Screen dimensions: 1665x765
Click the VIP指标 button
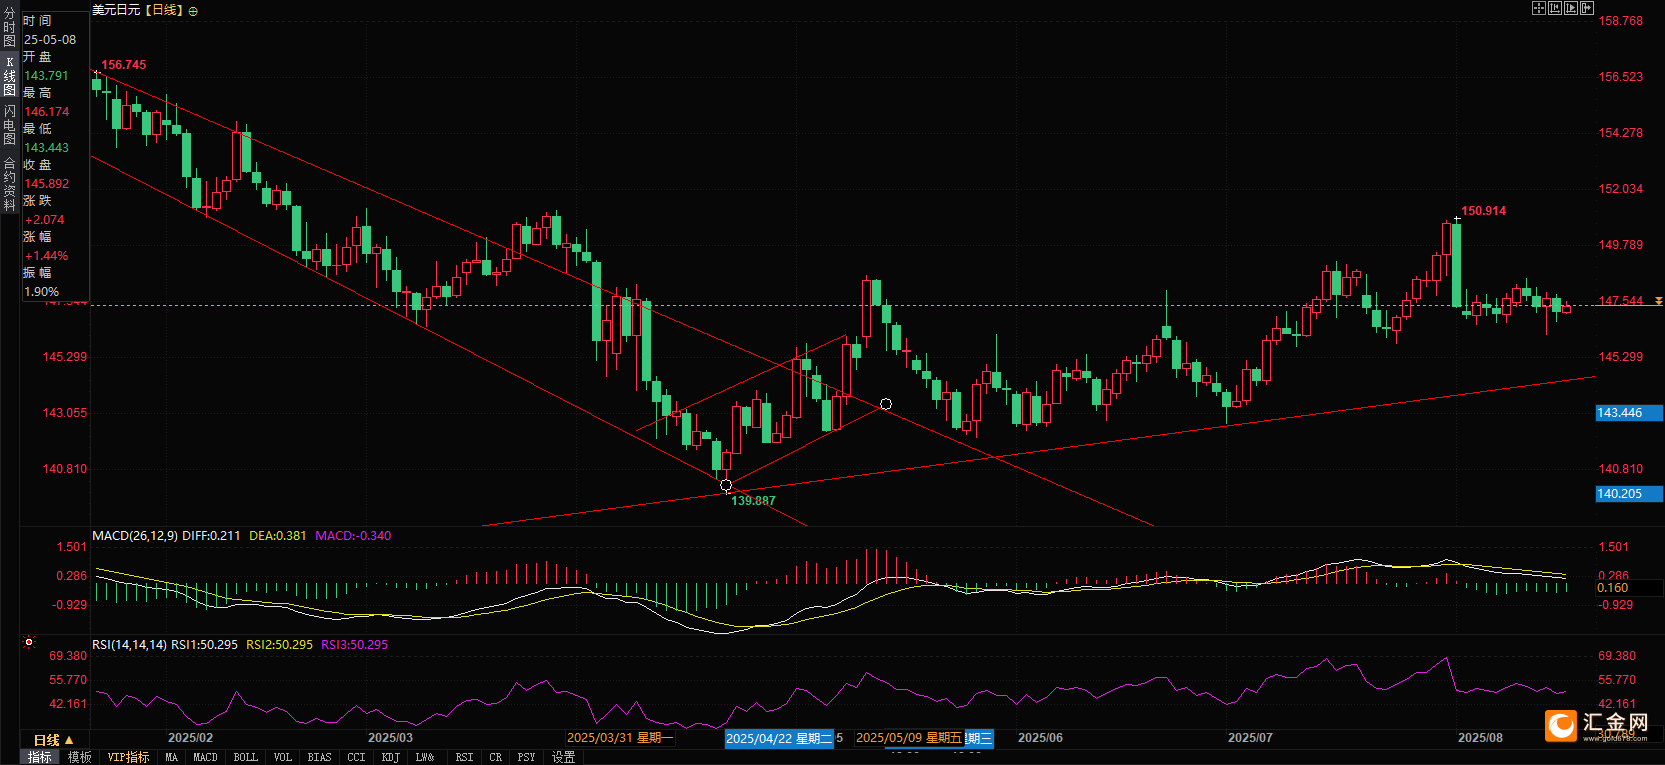128,758
